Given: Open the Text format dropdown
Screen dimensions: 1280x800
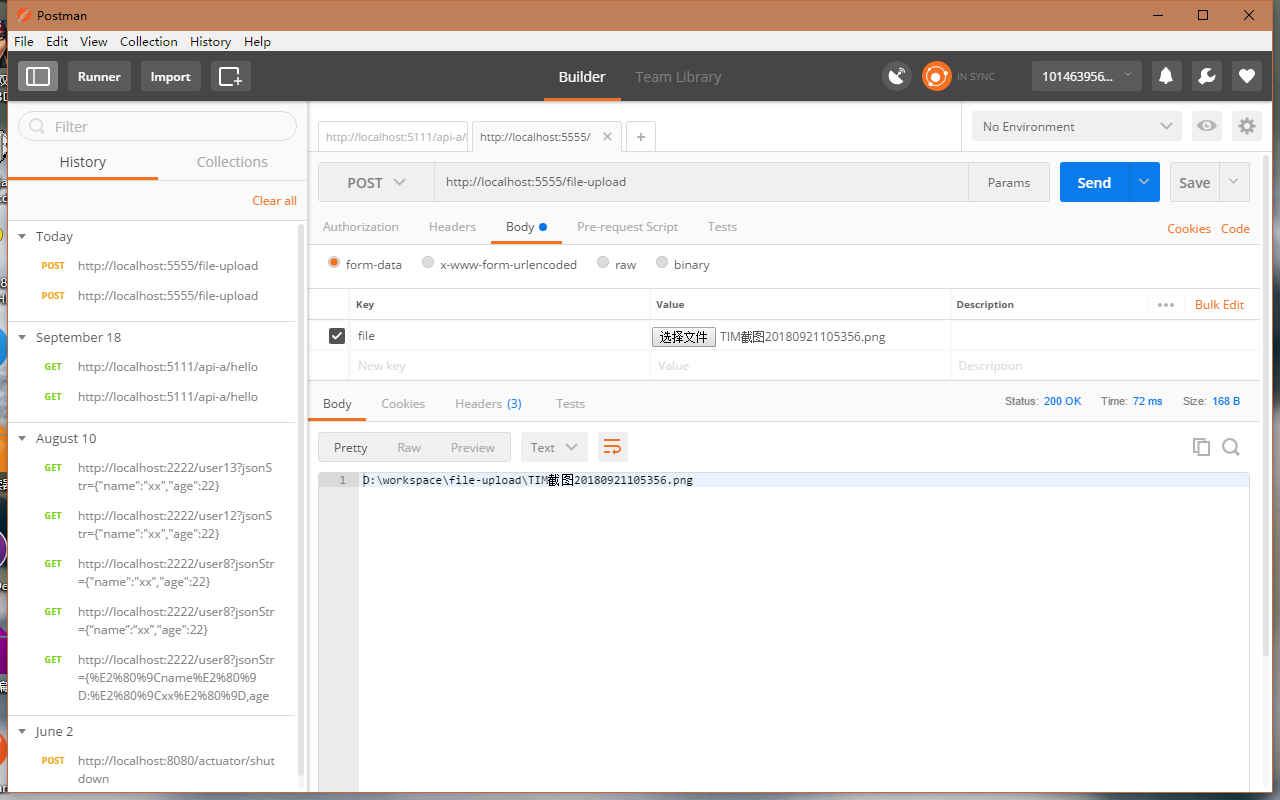Looking at the screenshot, I should click(554, 447).
